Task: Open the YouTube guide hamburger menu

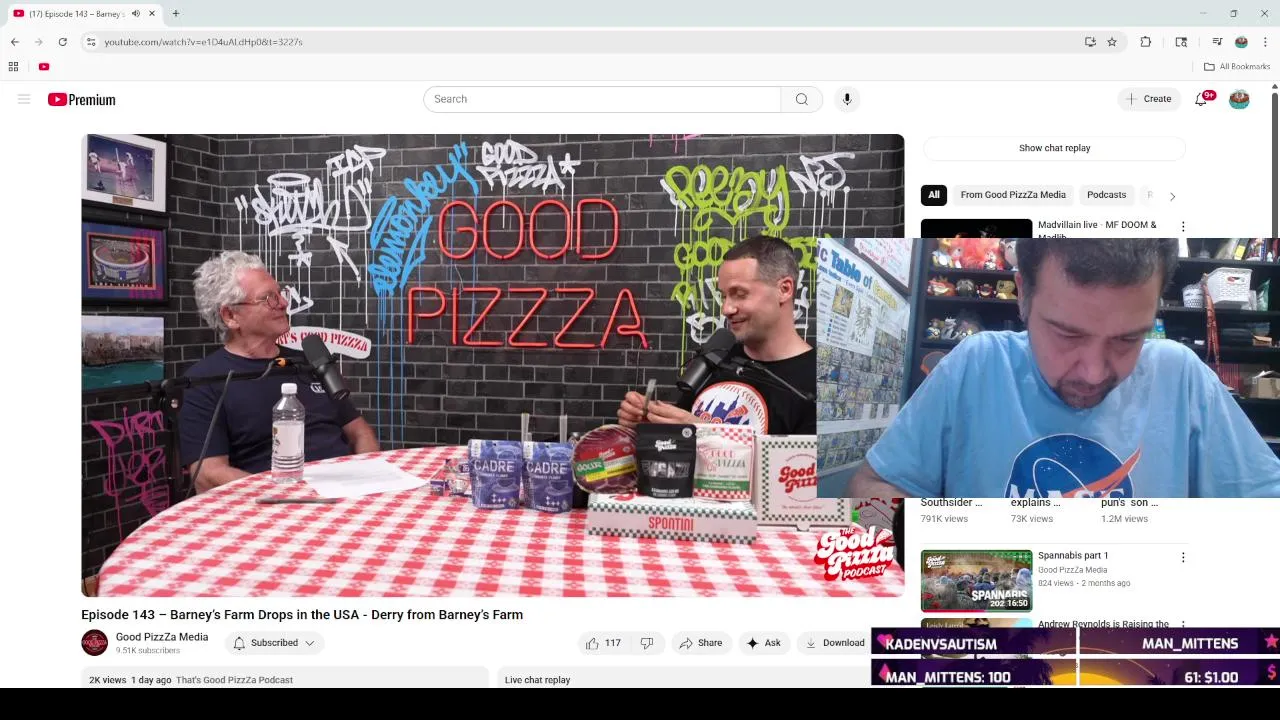Action: [x=24, y=99]
